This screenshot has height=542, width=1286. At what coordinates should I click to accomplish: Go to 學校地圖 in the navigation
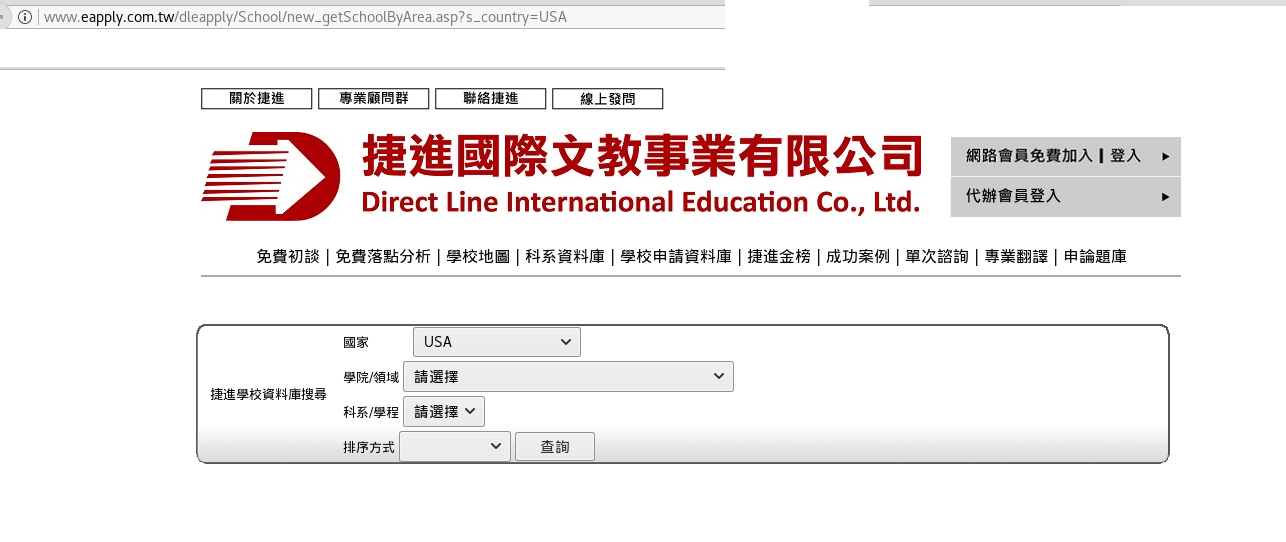[478, 257]
